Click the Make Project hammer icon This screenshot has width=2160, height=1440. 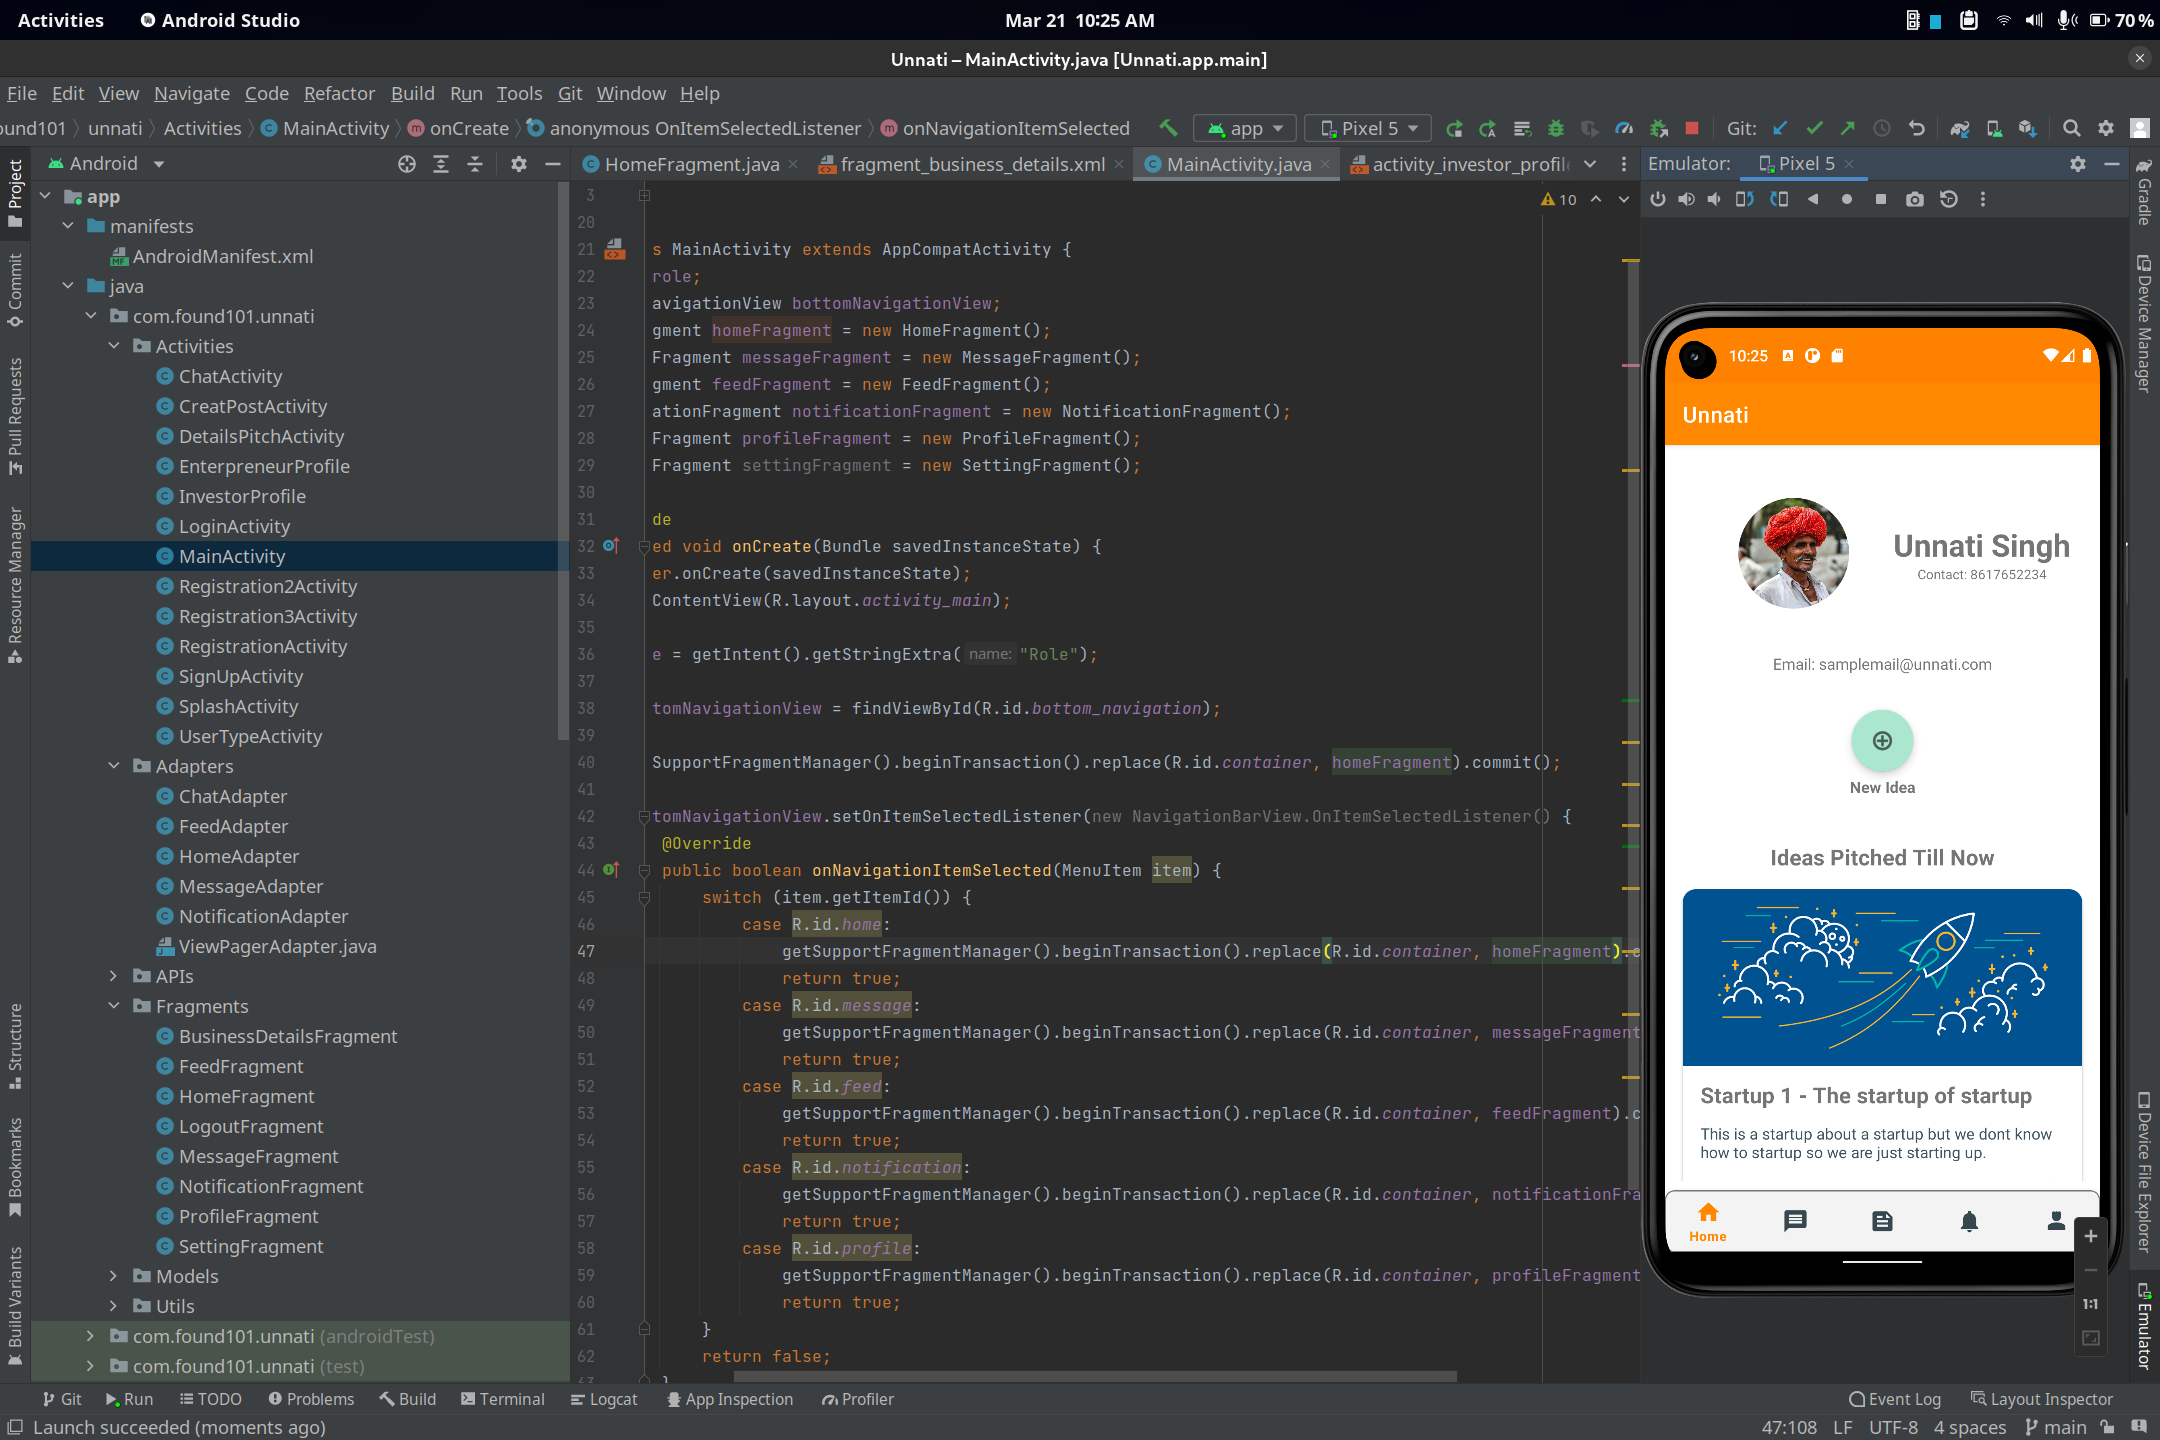click(1168, 128)
